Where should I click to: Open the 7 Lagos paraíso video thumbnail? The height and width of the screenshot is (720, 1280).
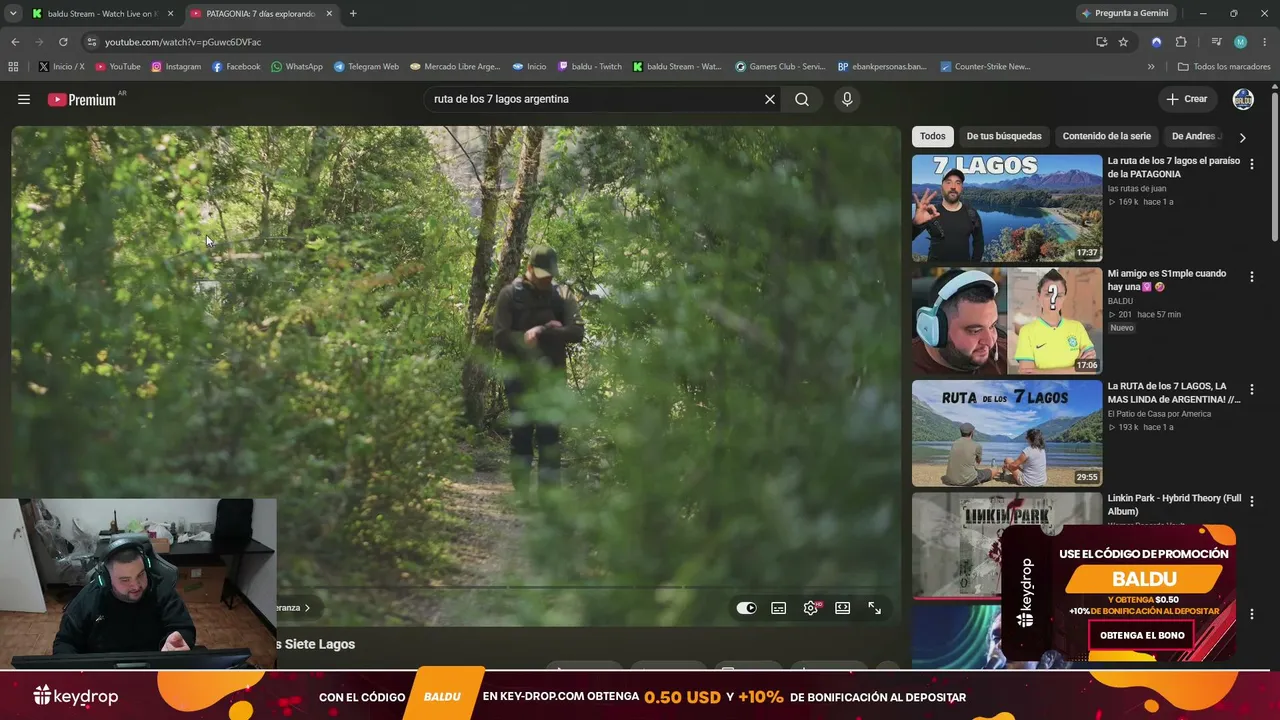(1007, 208)
